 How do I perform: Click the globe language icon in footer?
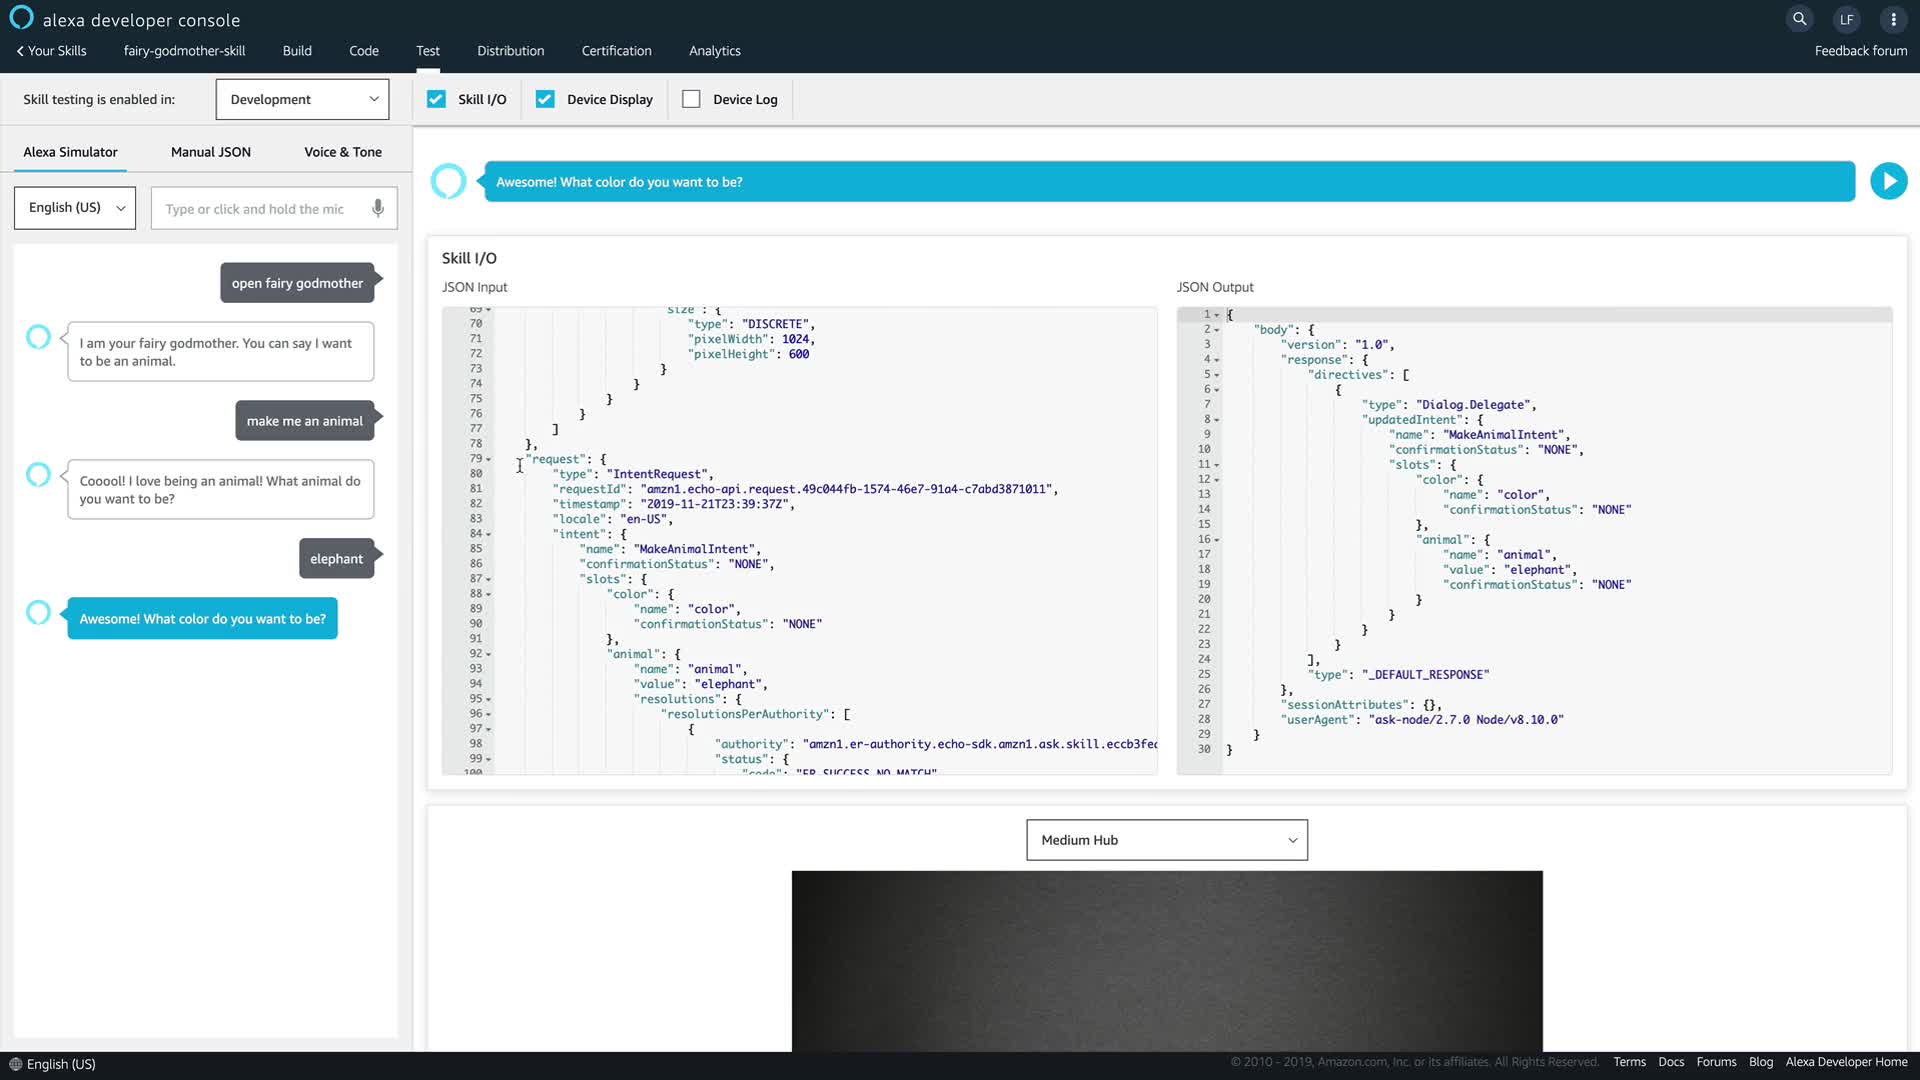pyautogui.click(x=15, y=1064)
